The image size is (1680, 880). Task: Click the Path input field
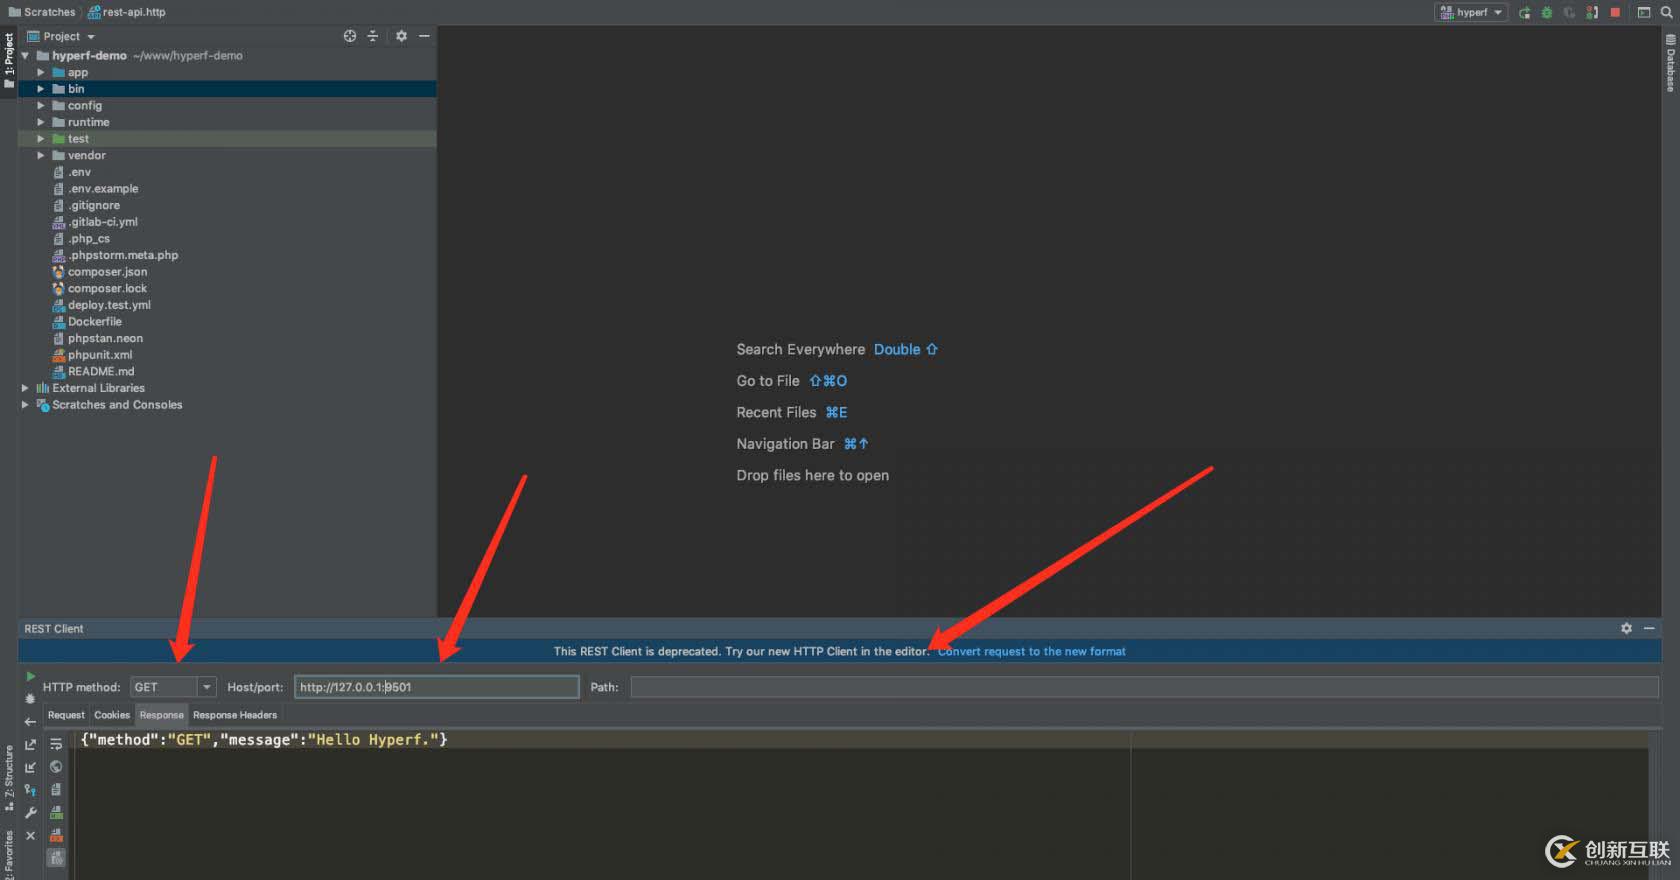[1143, 687]
